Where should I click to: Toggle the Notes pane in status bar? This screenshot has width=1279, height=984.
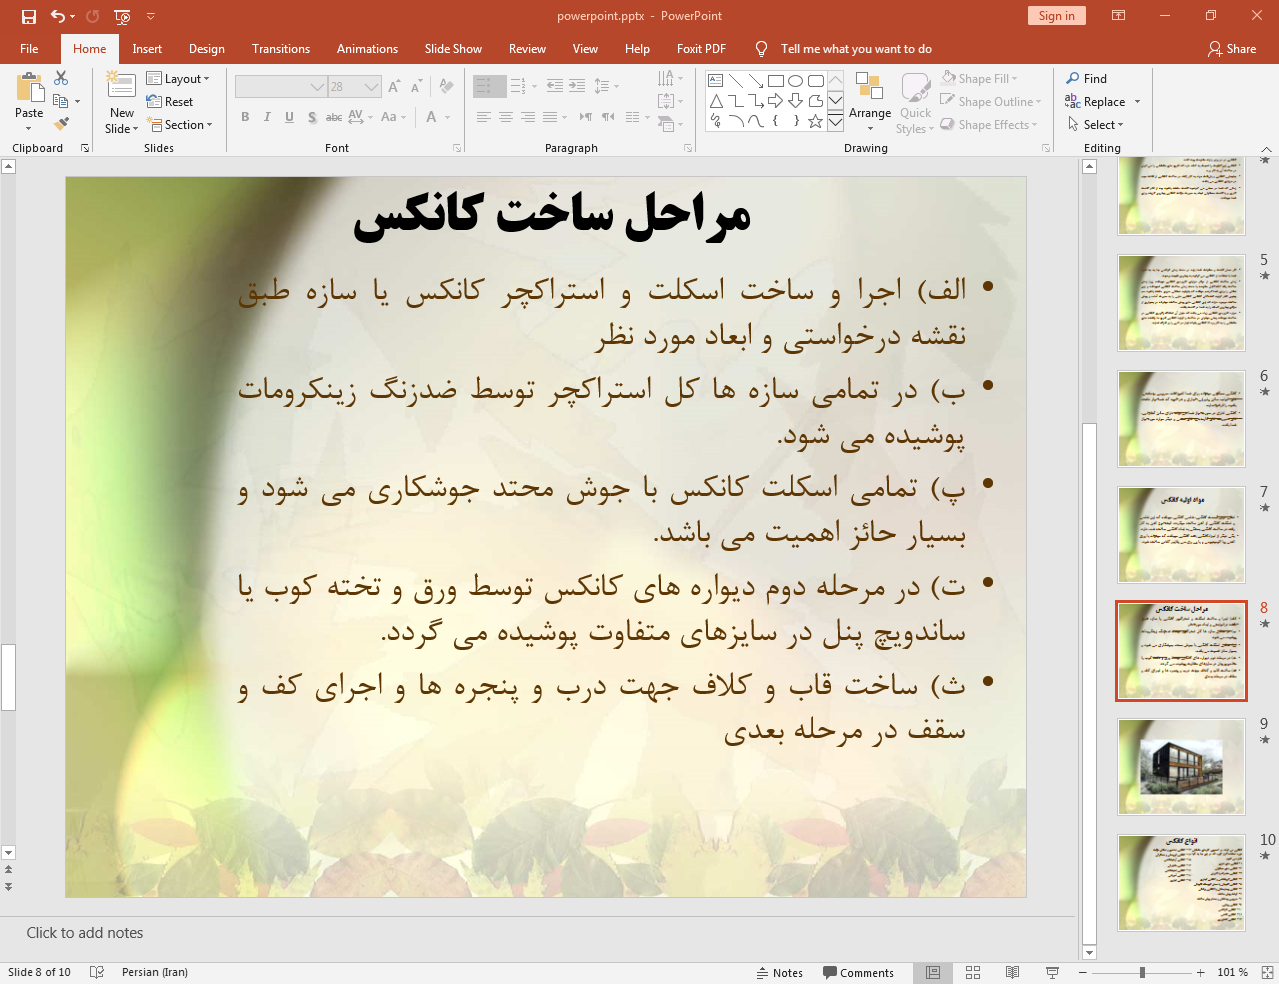pyautogui.click(x=779, y=972)
